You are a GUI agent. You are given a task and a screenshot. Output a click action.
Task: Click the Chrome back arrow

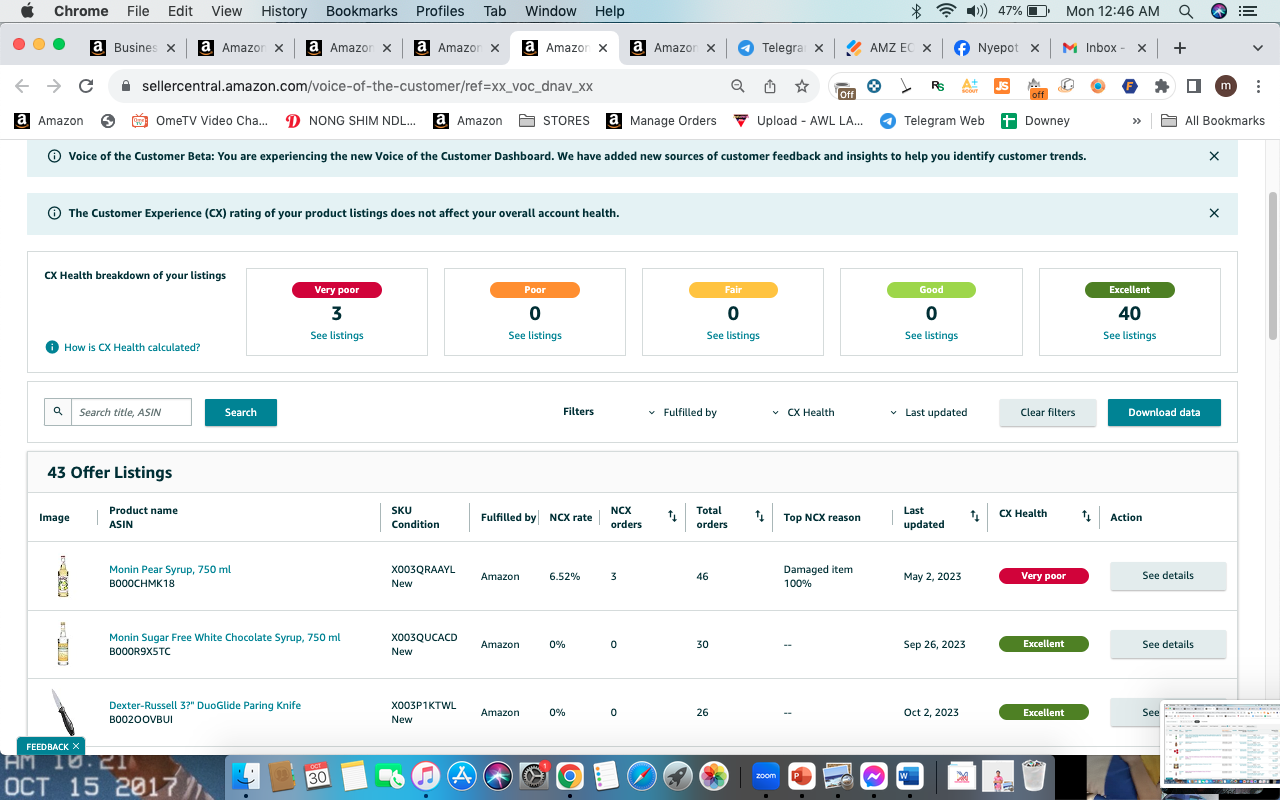[x=22, y=86]
